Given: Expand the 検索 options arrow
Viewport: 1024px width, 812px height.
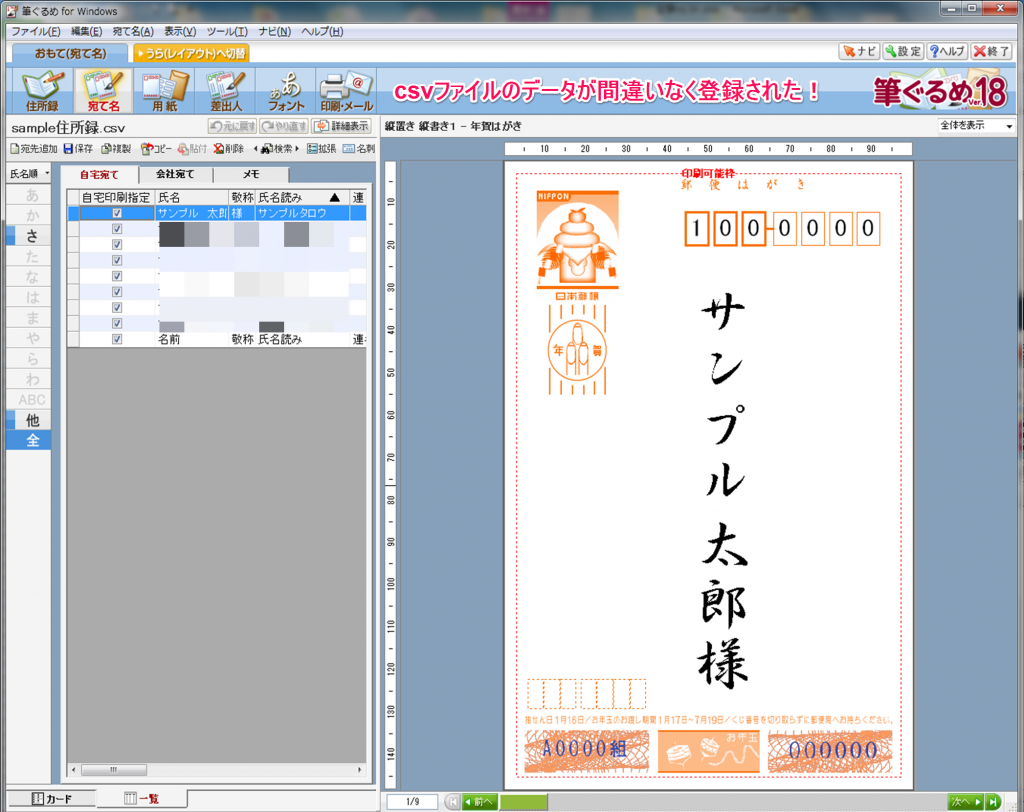Looking at the screenshot, I should pos(299,149).
